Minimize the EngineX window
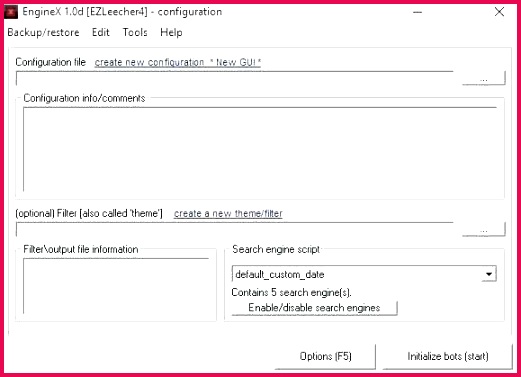The width and height of the screenshot is (521, 377). coord(417,12)
